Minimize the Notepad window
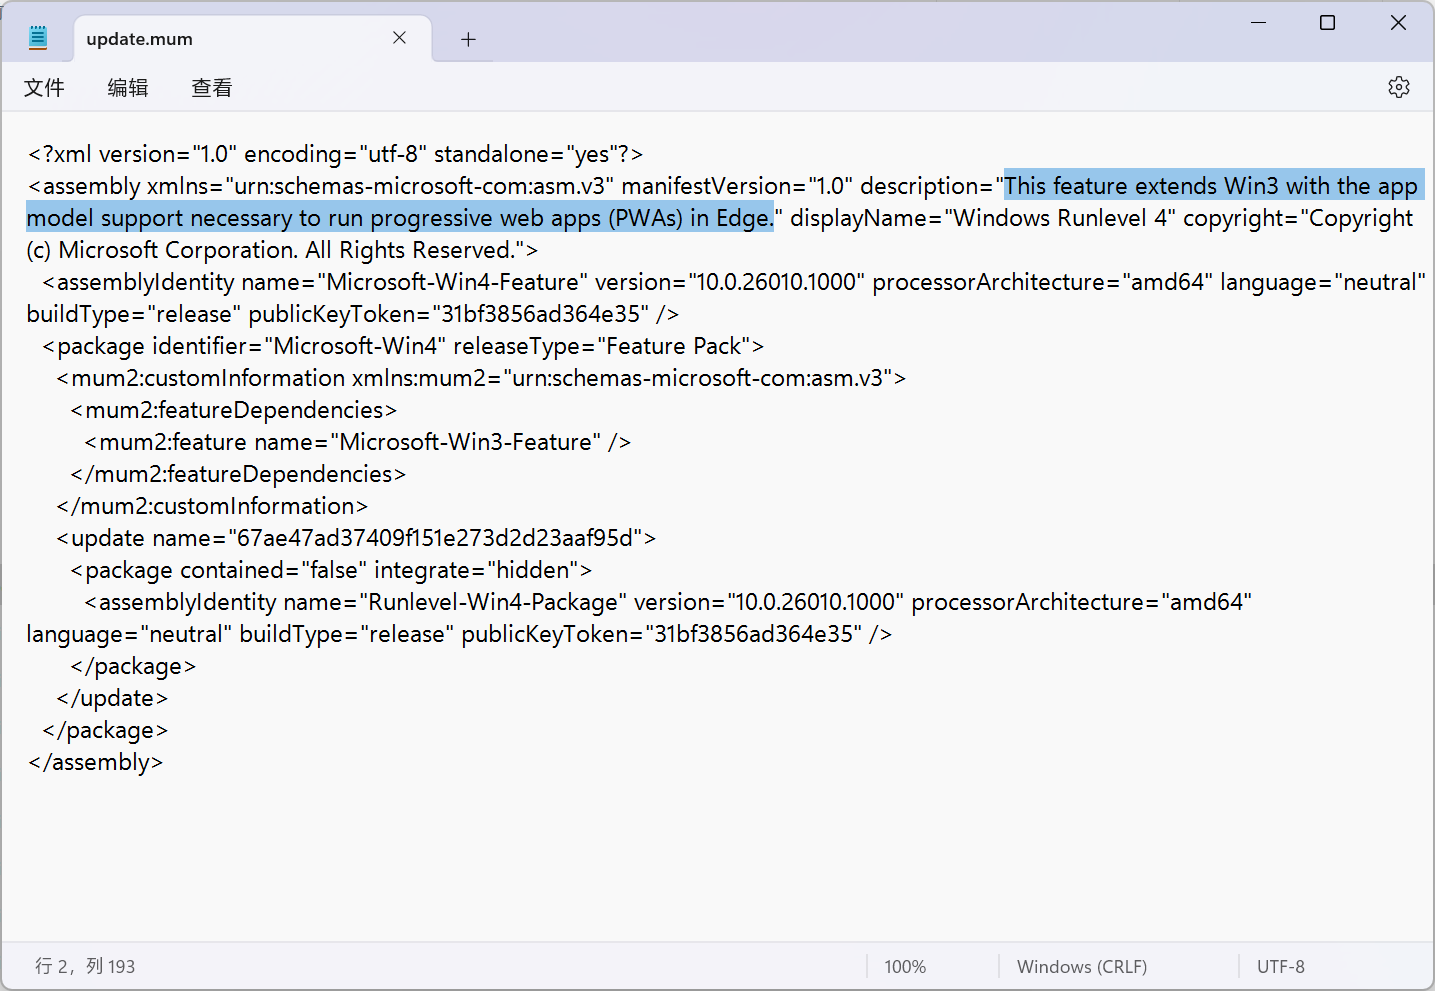Viewport: 1435px width, 991px height. click(x=1259, y=22)
